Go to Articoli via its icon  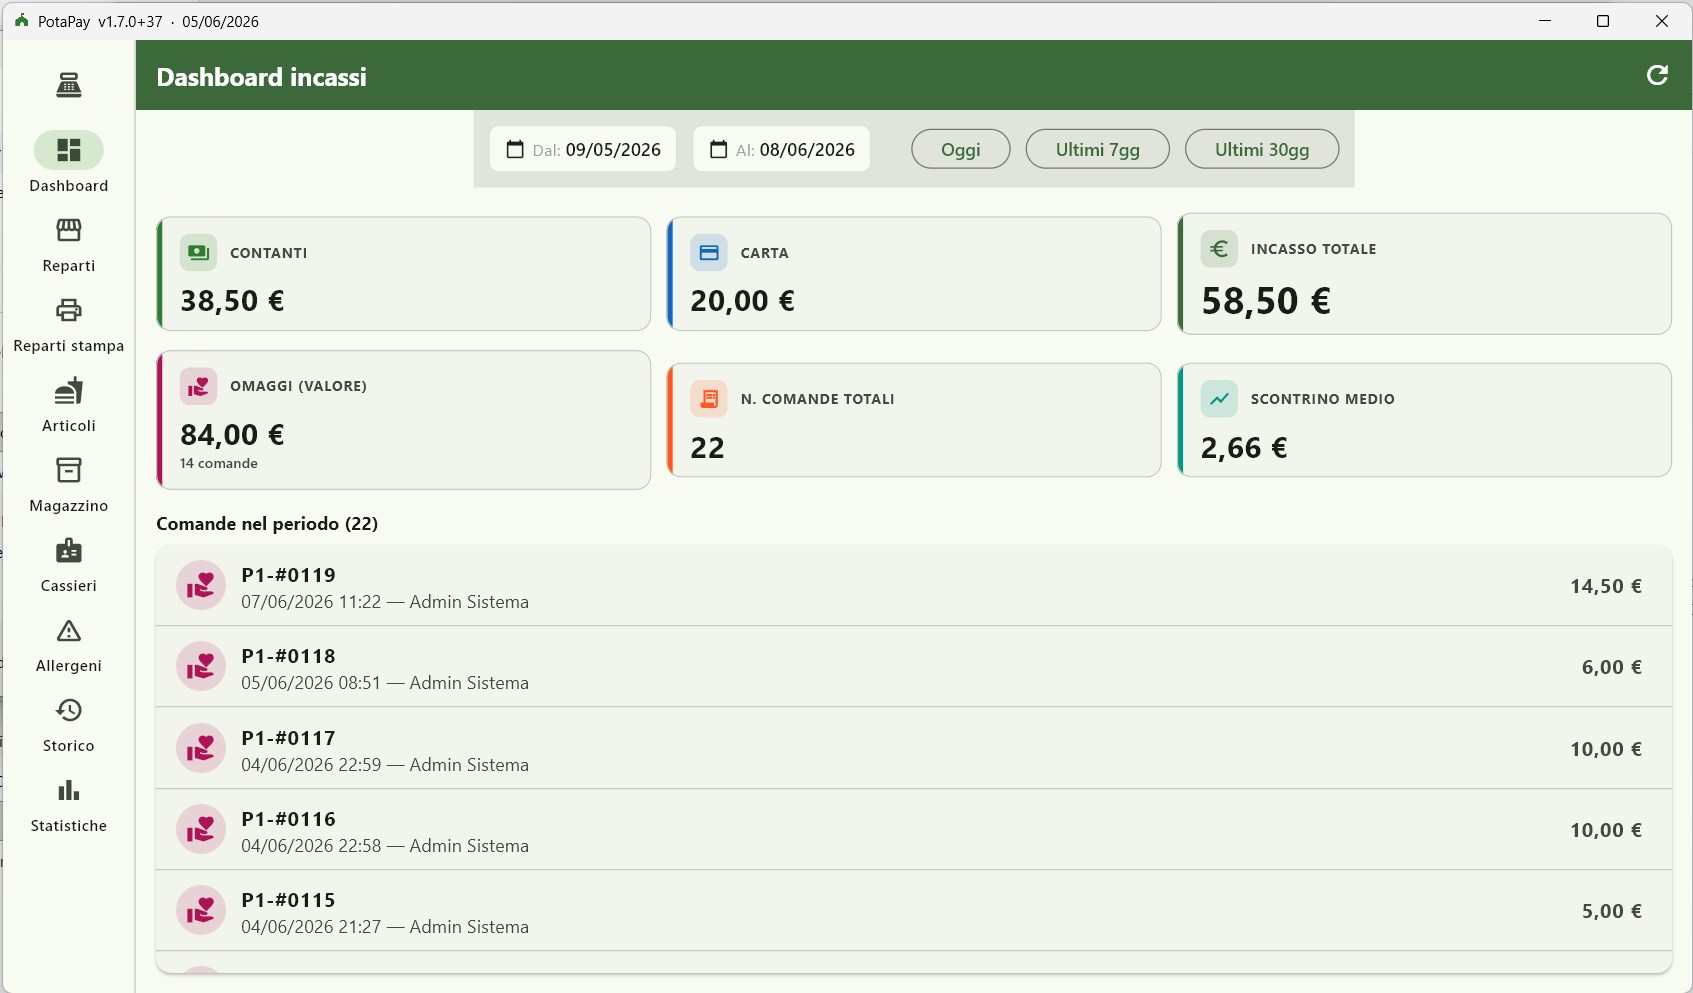coord(68,390)
